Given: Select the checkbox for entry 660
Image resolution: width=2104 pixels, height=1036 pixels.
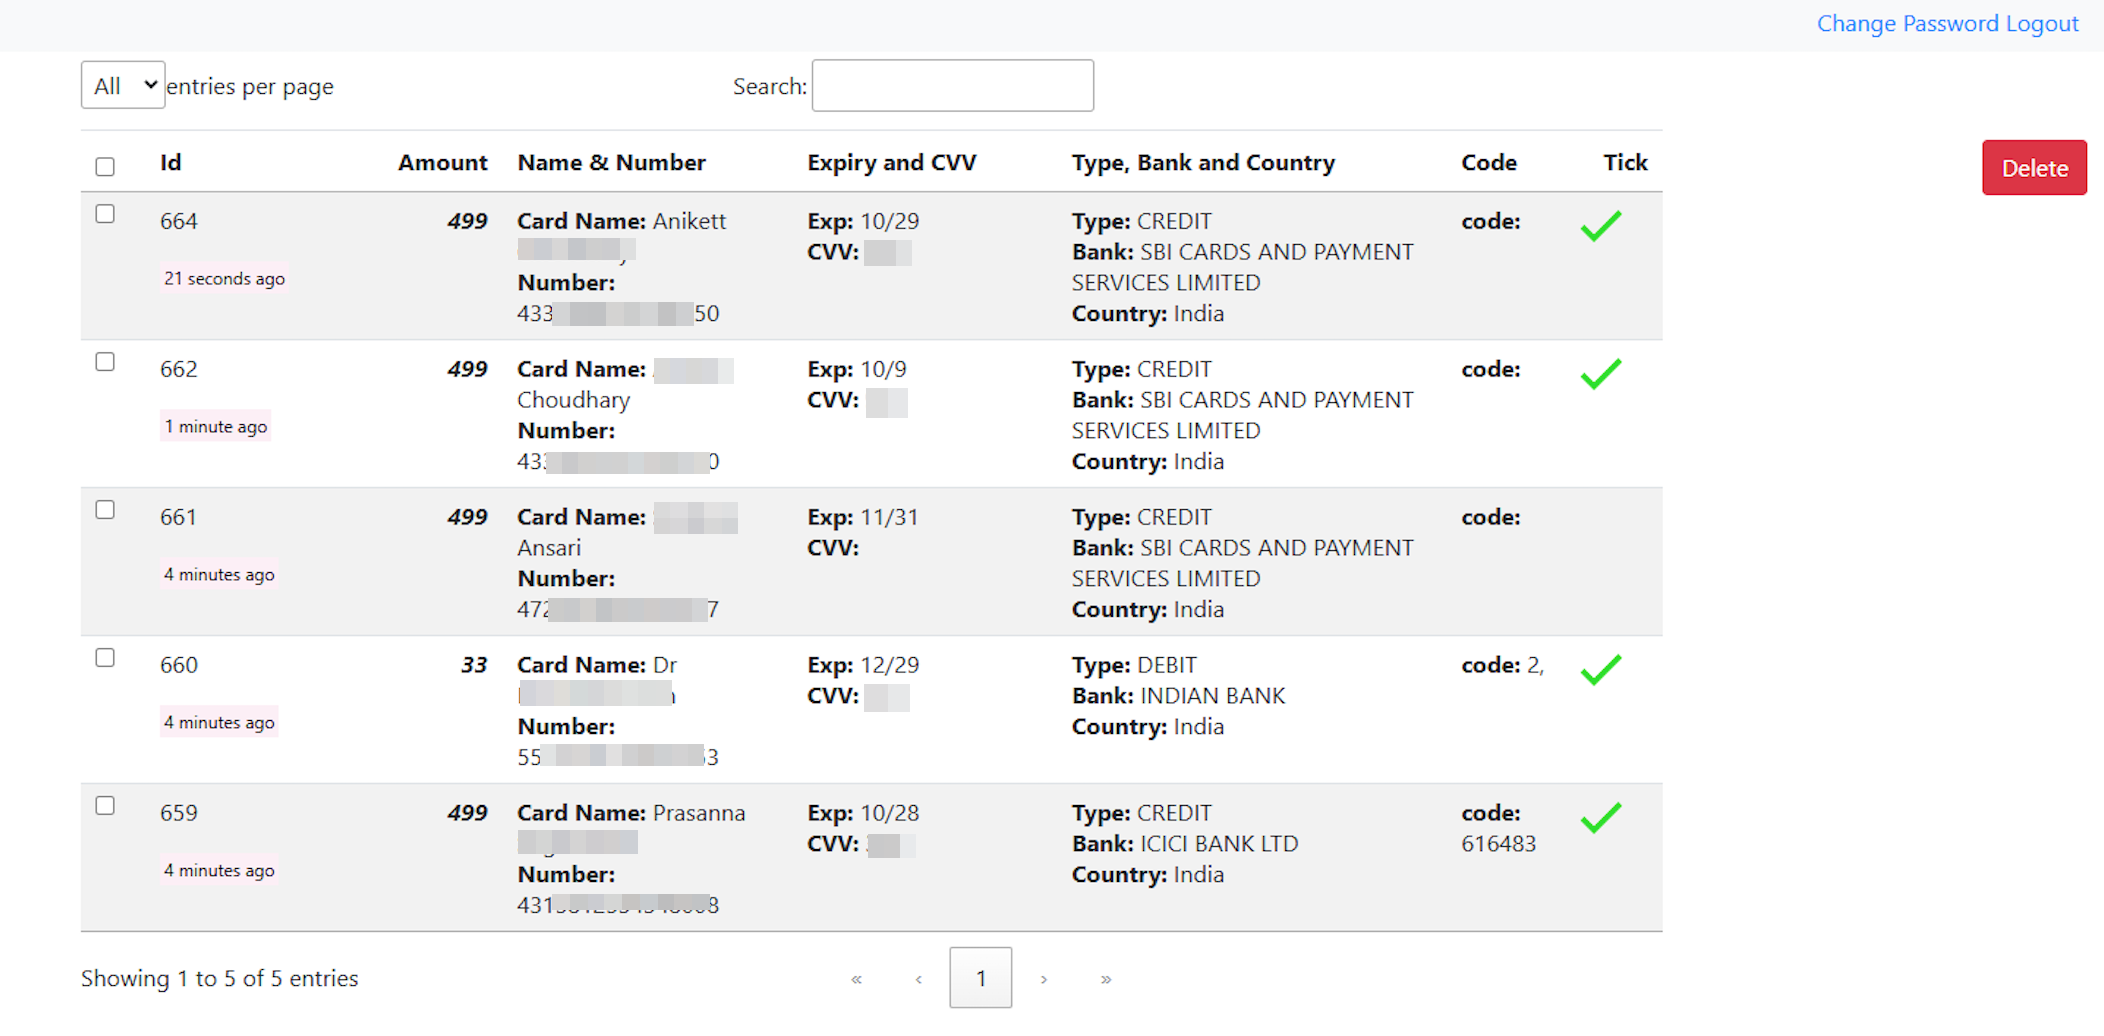Looking at the screenshot, I should coord(105,658).
